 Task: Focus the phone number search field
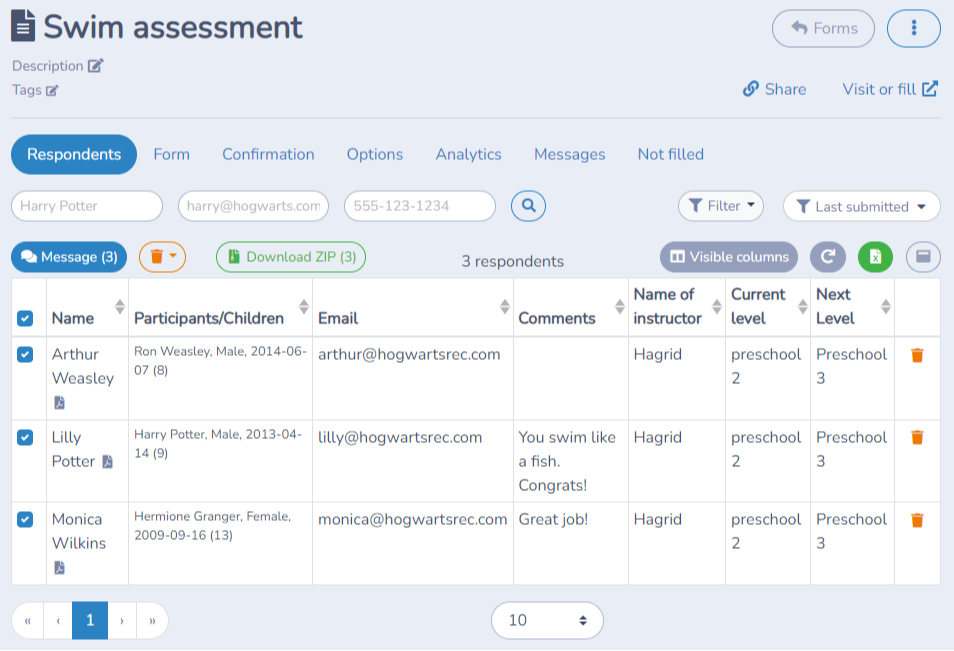coord(420,206)
